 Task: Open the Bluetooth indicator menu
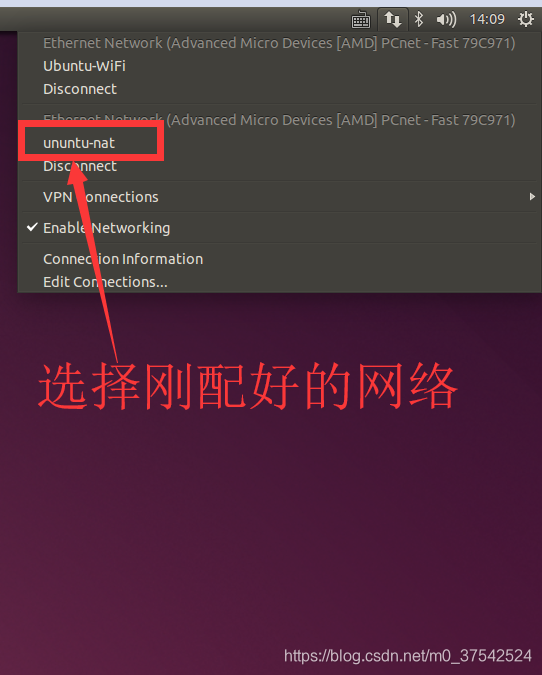(x=418, y=19)
